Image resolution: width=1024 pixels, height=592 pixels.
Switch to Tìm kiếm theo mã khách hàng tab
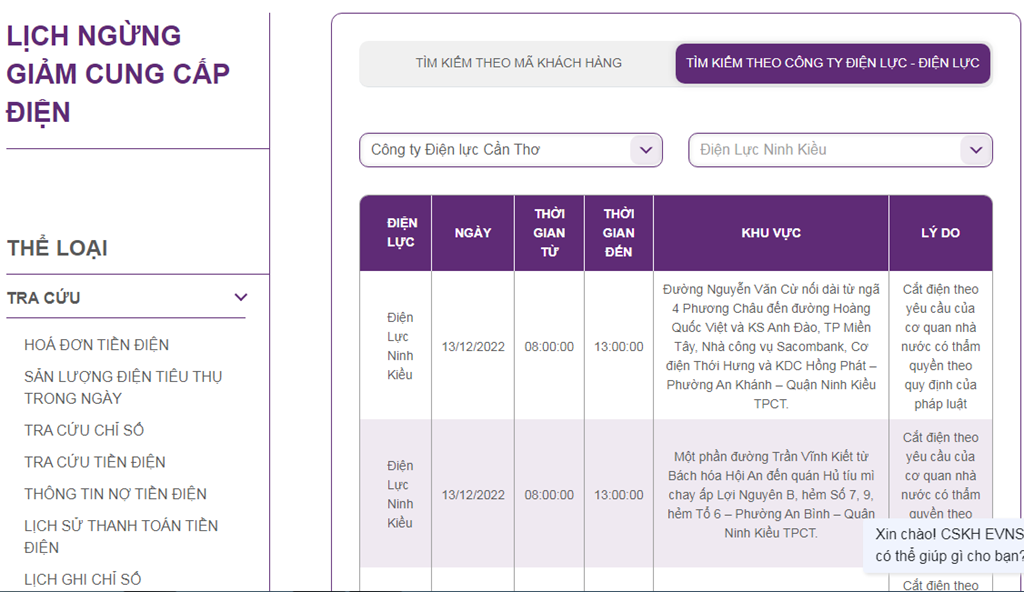point(518,63)
